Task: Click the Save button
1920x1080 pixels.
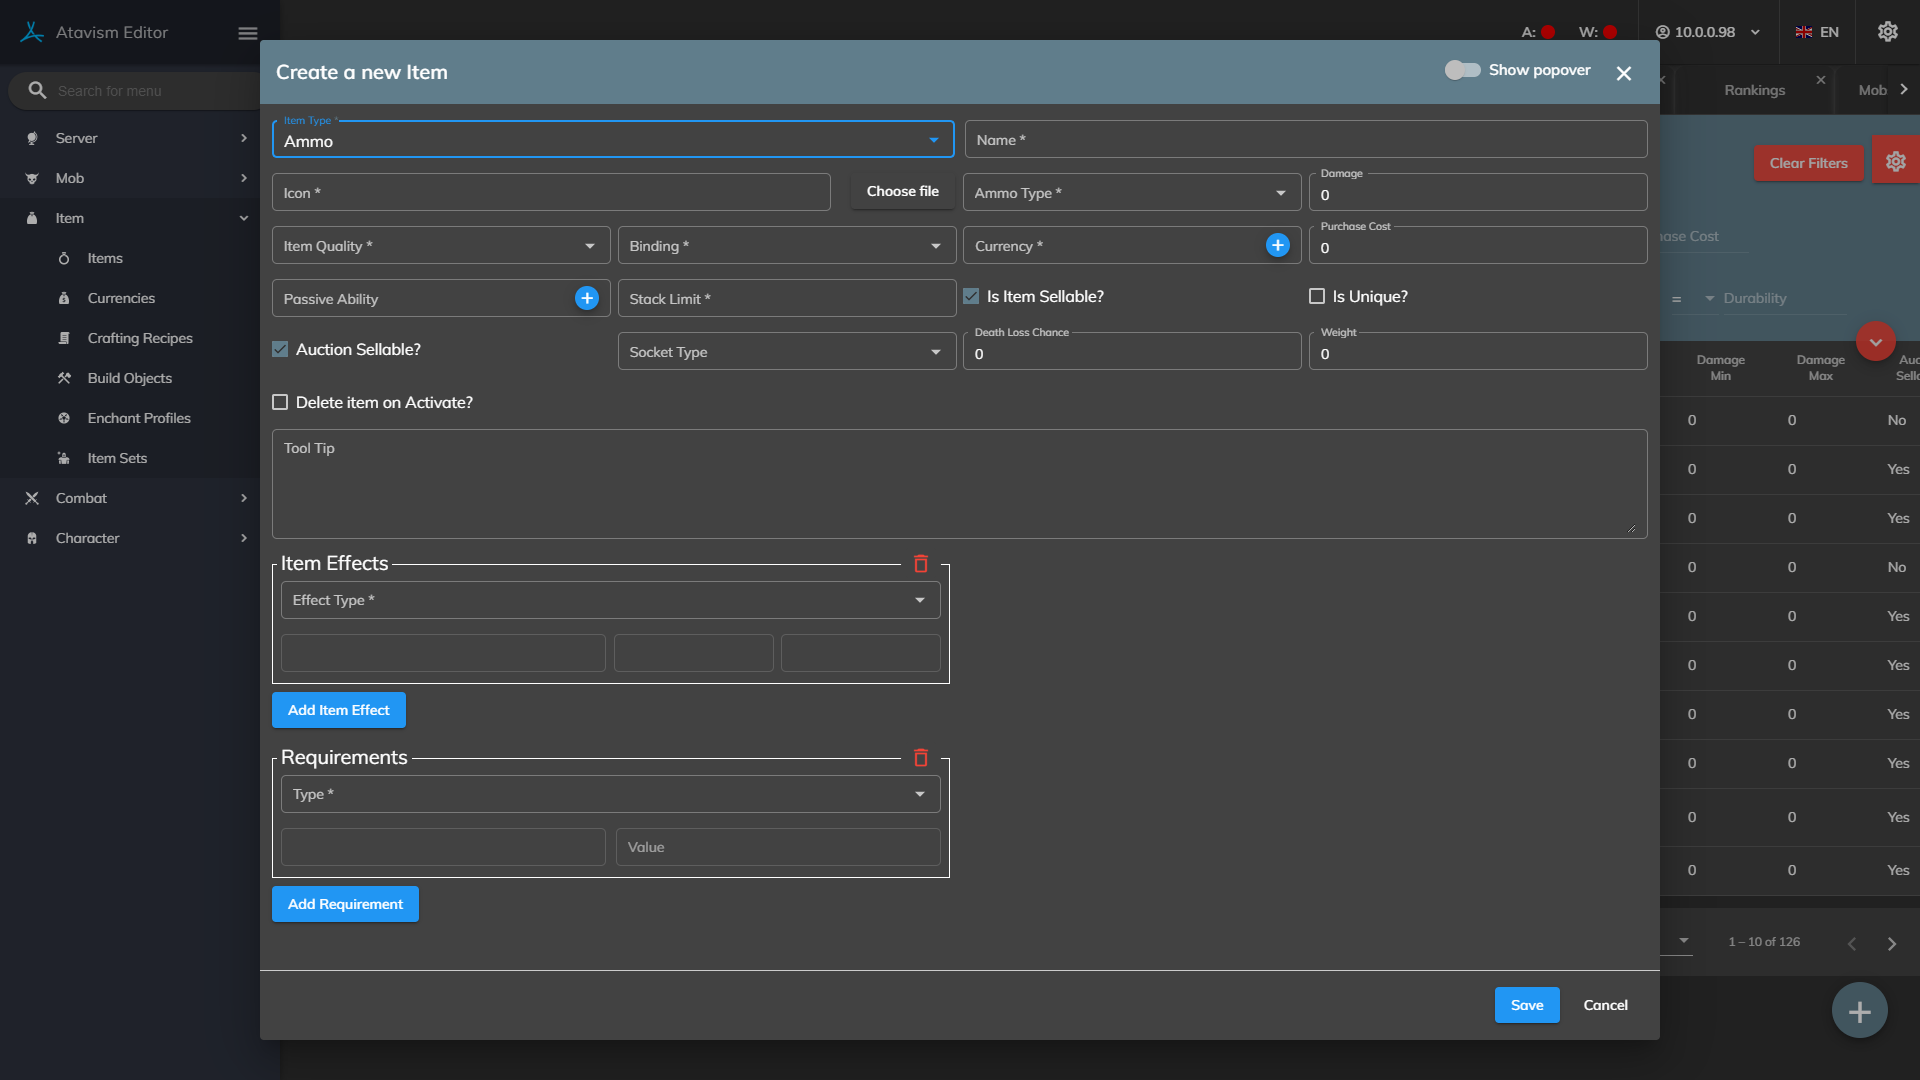Action: (1526, 1005)
